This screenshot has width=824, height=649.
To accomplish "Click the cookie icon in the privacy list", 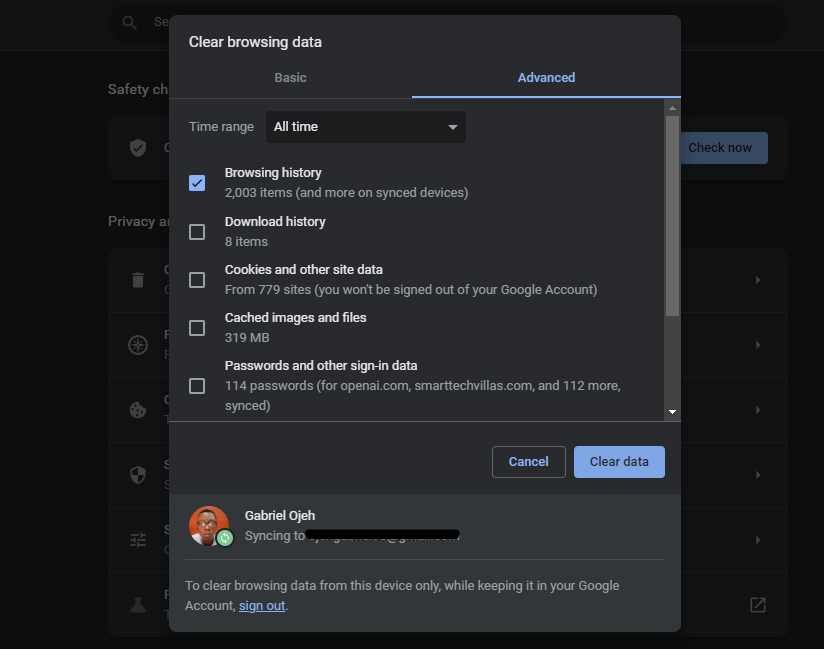I will (137, 410).
